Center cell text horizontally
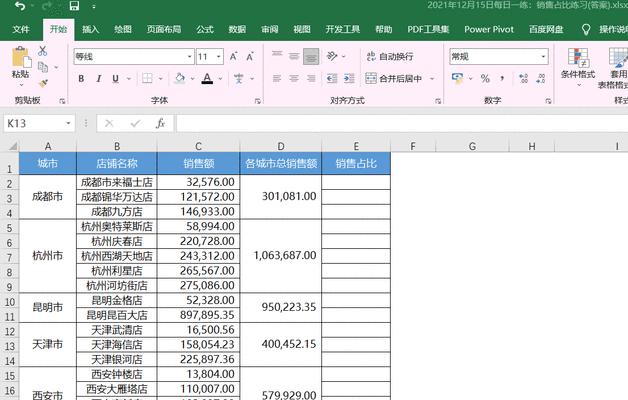The image size is (628, 400). (x=294, y=78)
